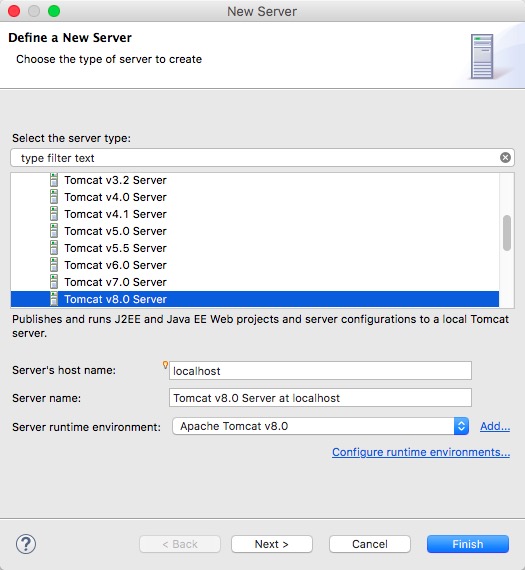
Task: Click the server list vertical scrollbar
Action: click(507, 233)
